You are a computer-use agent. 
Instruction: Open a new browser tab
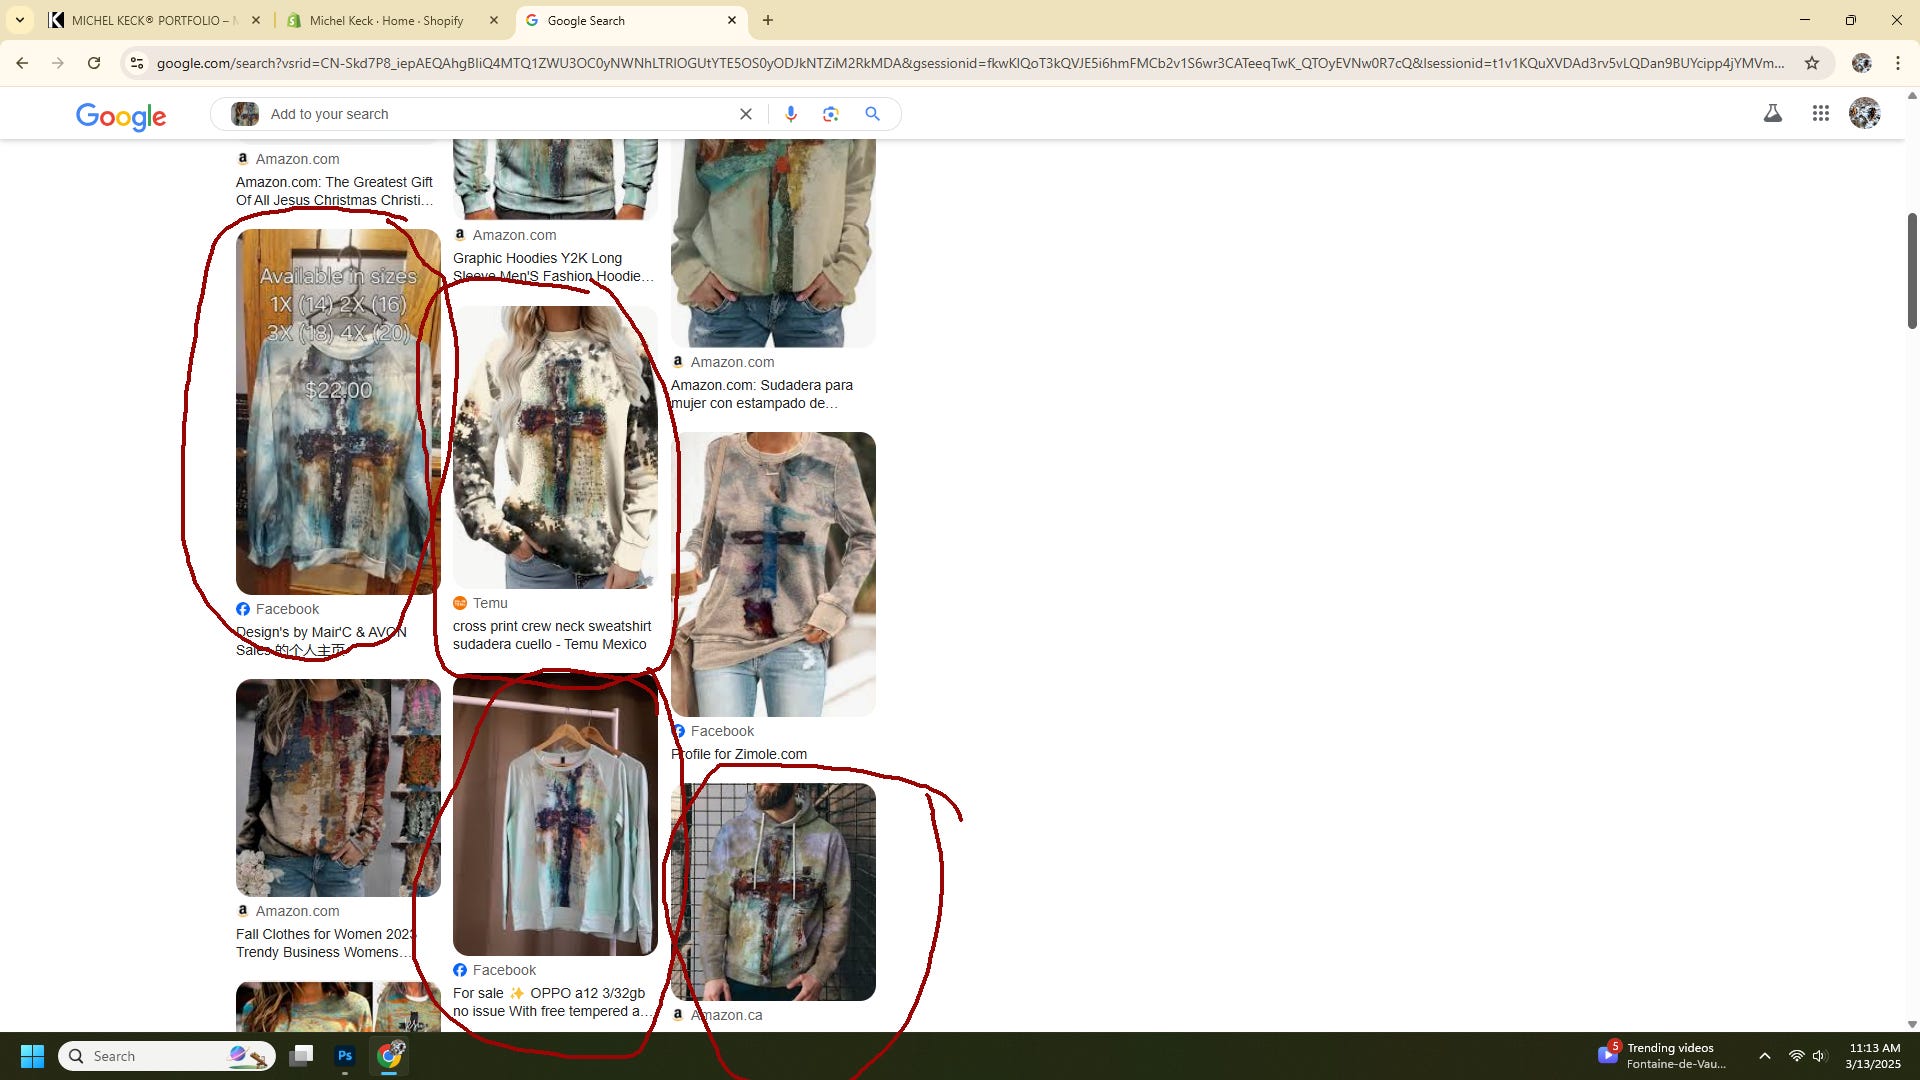point(767,20)
